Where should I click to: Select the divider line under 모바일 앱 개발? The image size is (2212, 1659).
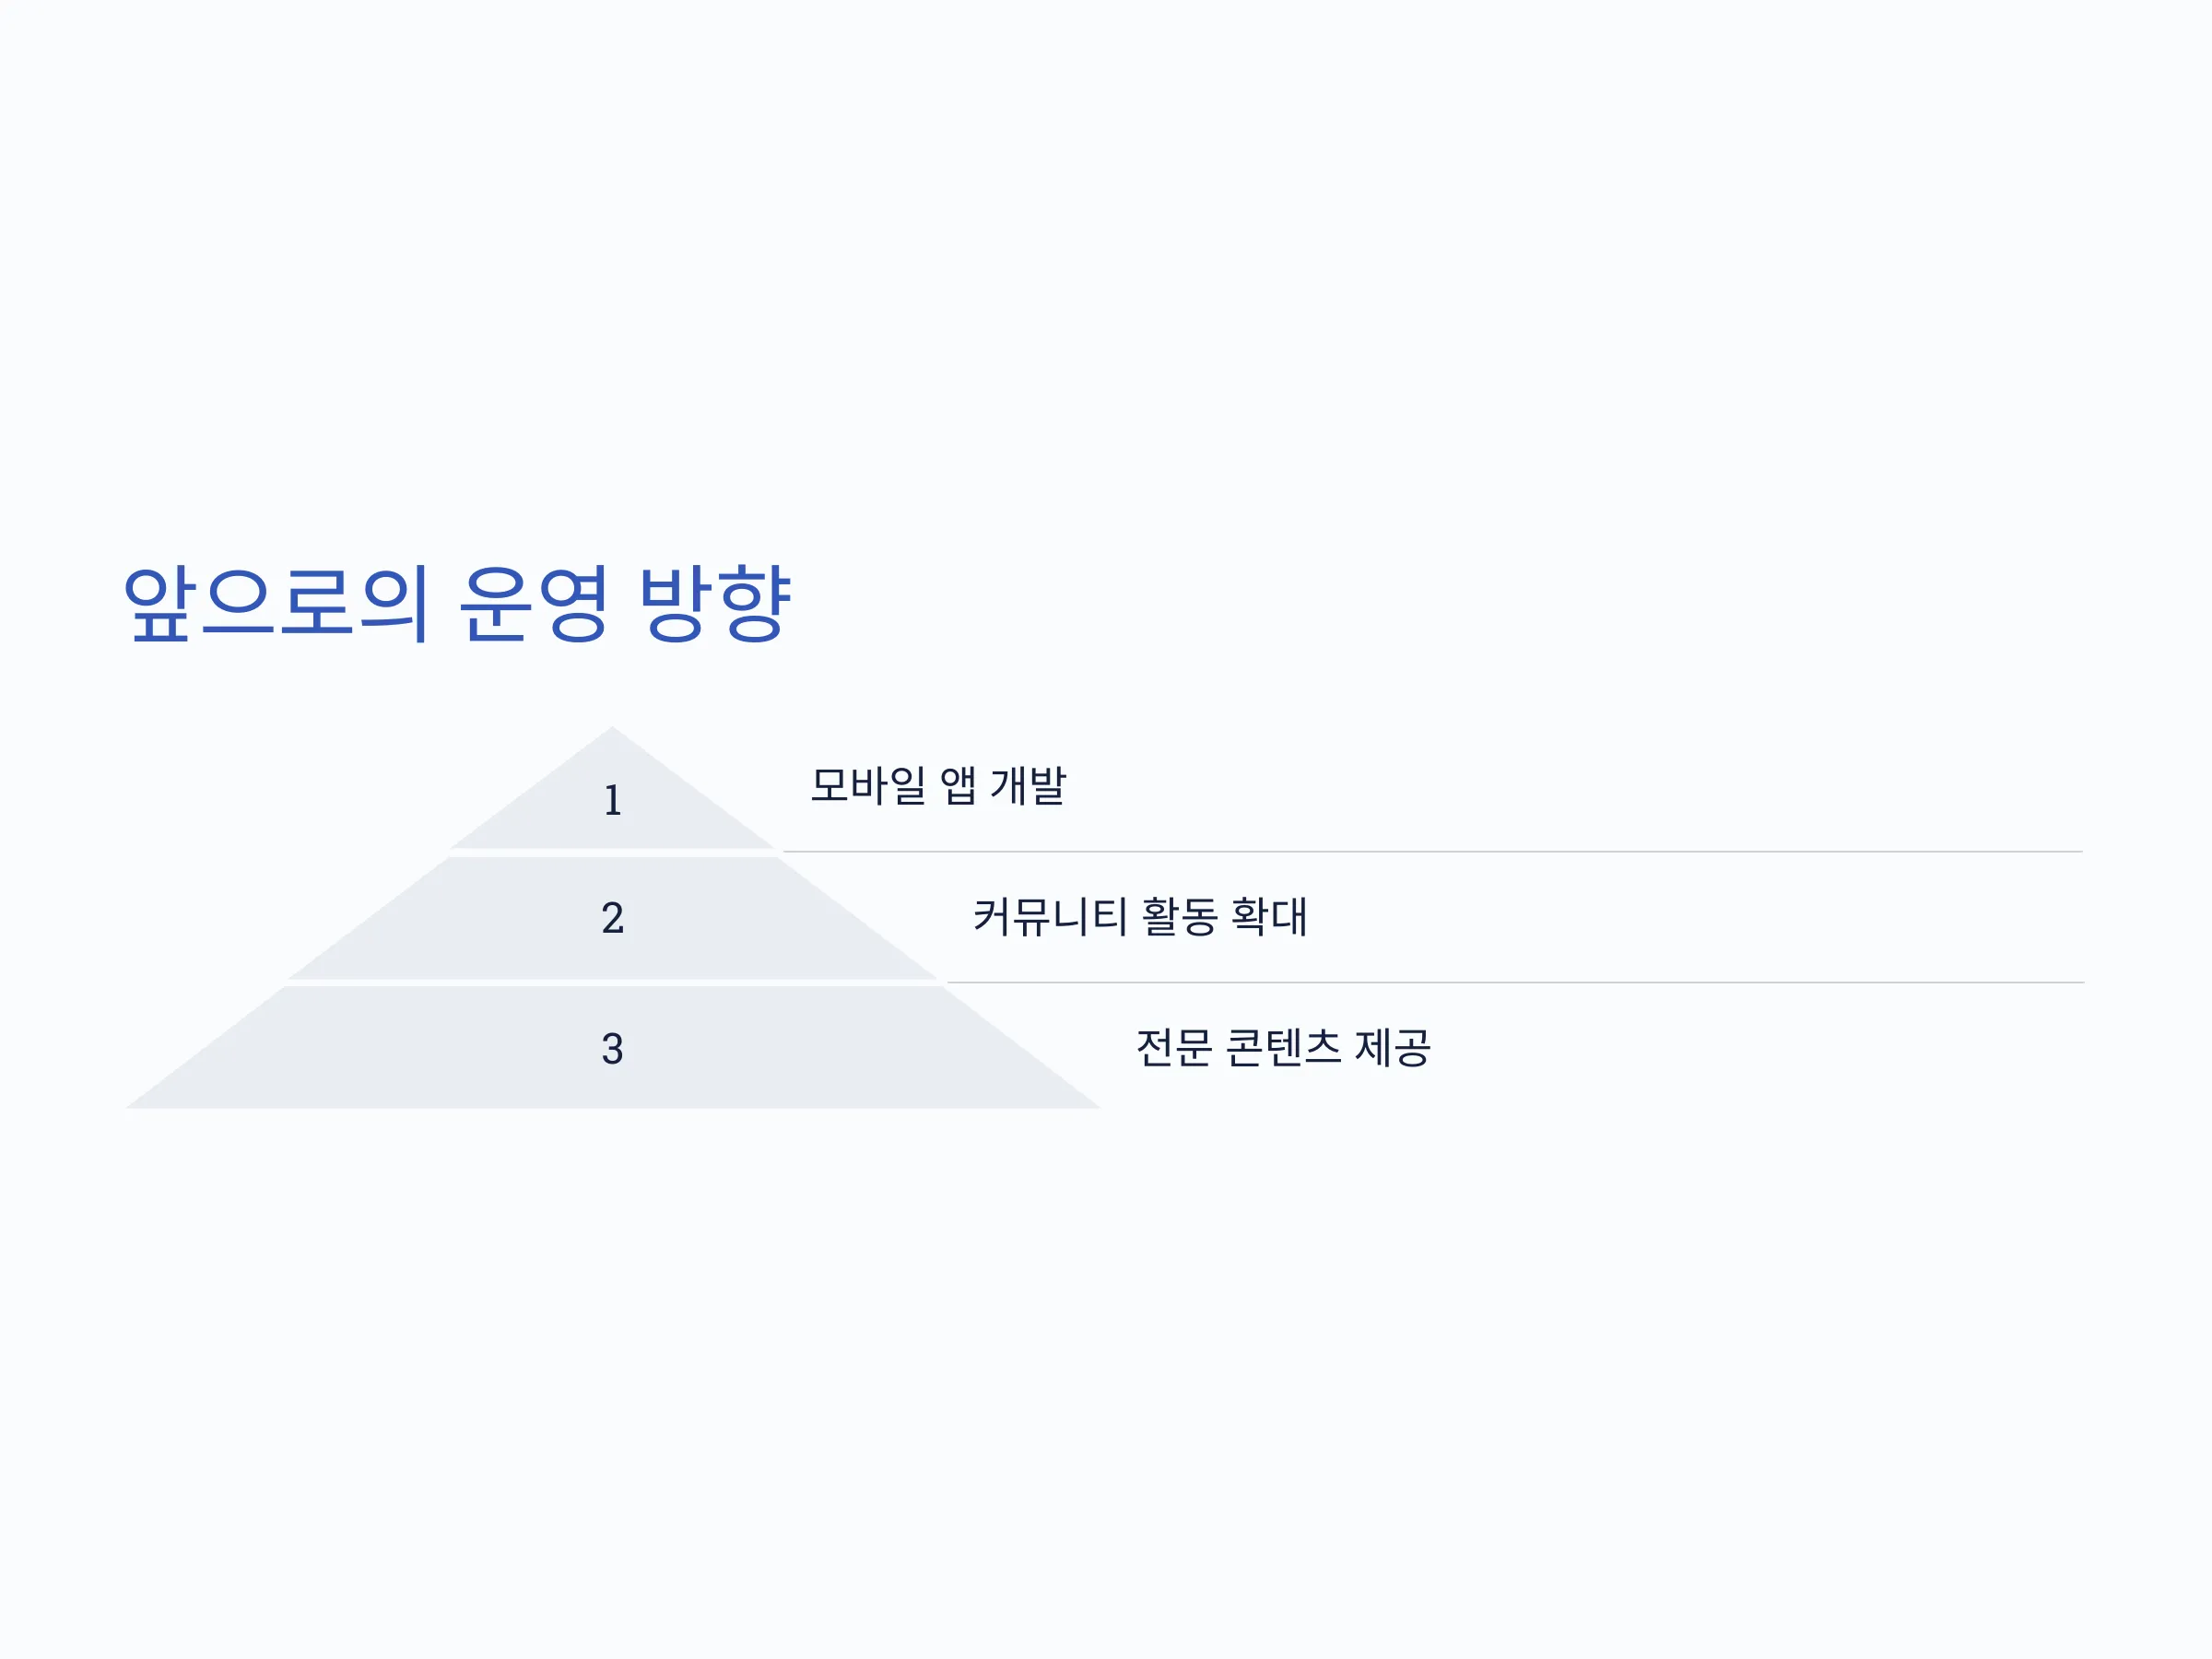[x=1432, y=852]
